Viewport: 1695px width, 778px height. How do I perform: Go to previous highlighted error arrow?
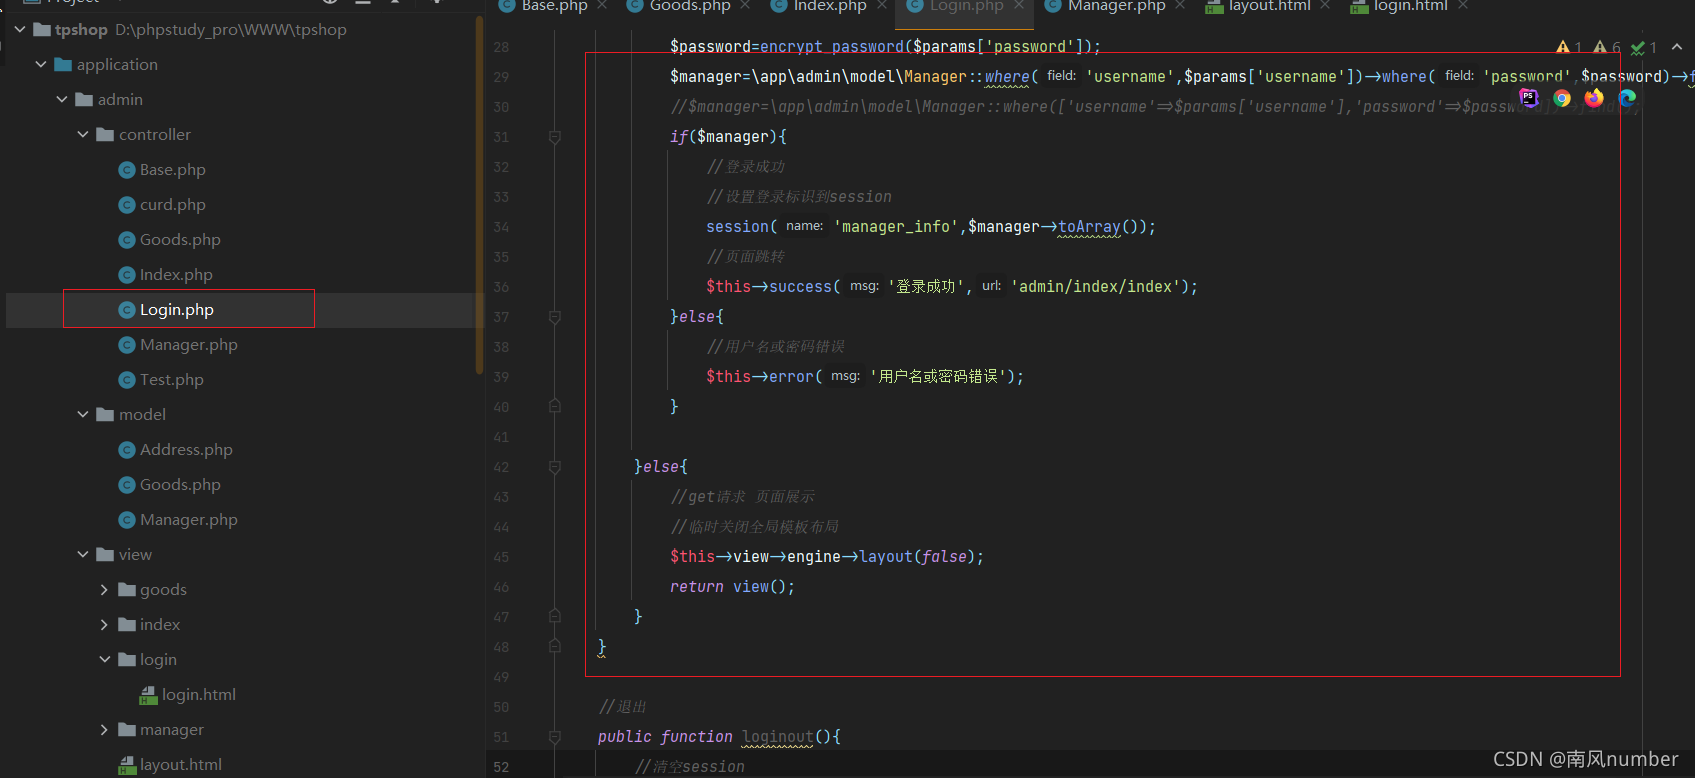[1677, 47]
